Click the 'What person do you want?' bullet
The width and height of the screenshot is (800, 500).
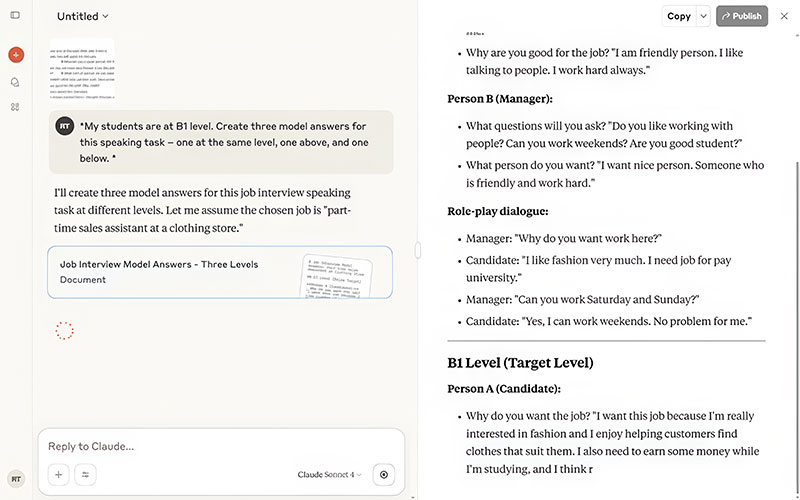[x=615, y=174]
